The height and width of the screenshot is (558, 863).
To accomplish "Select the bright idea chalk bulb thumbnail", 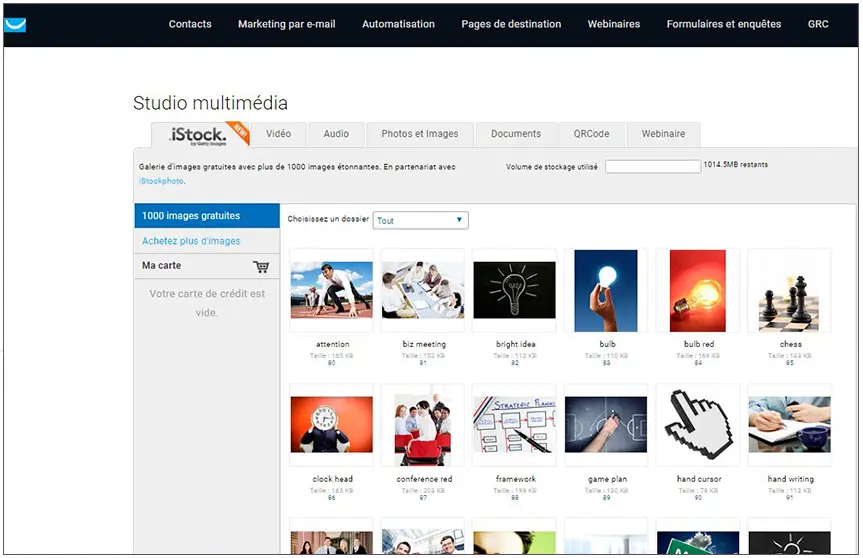I will coord(515,290).
